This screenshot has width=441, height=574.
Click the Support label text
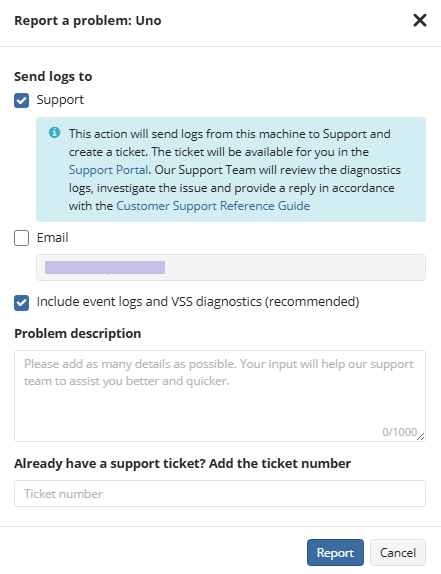60,100
